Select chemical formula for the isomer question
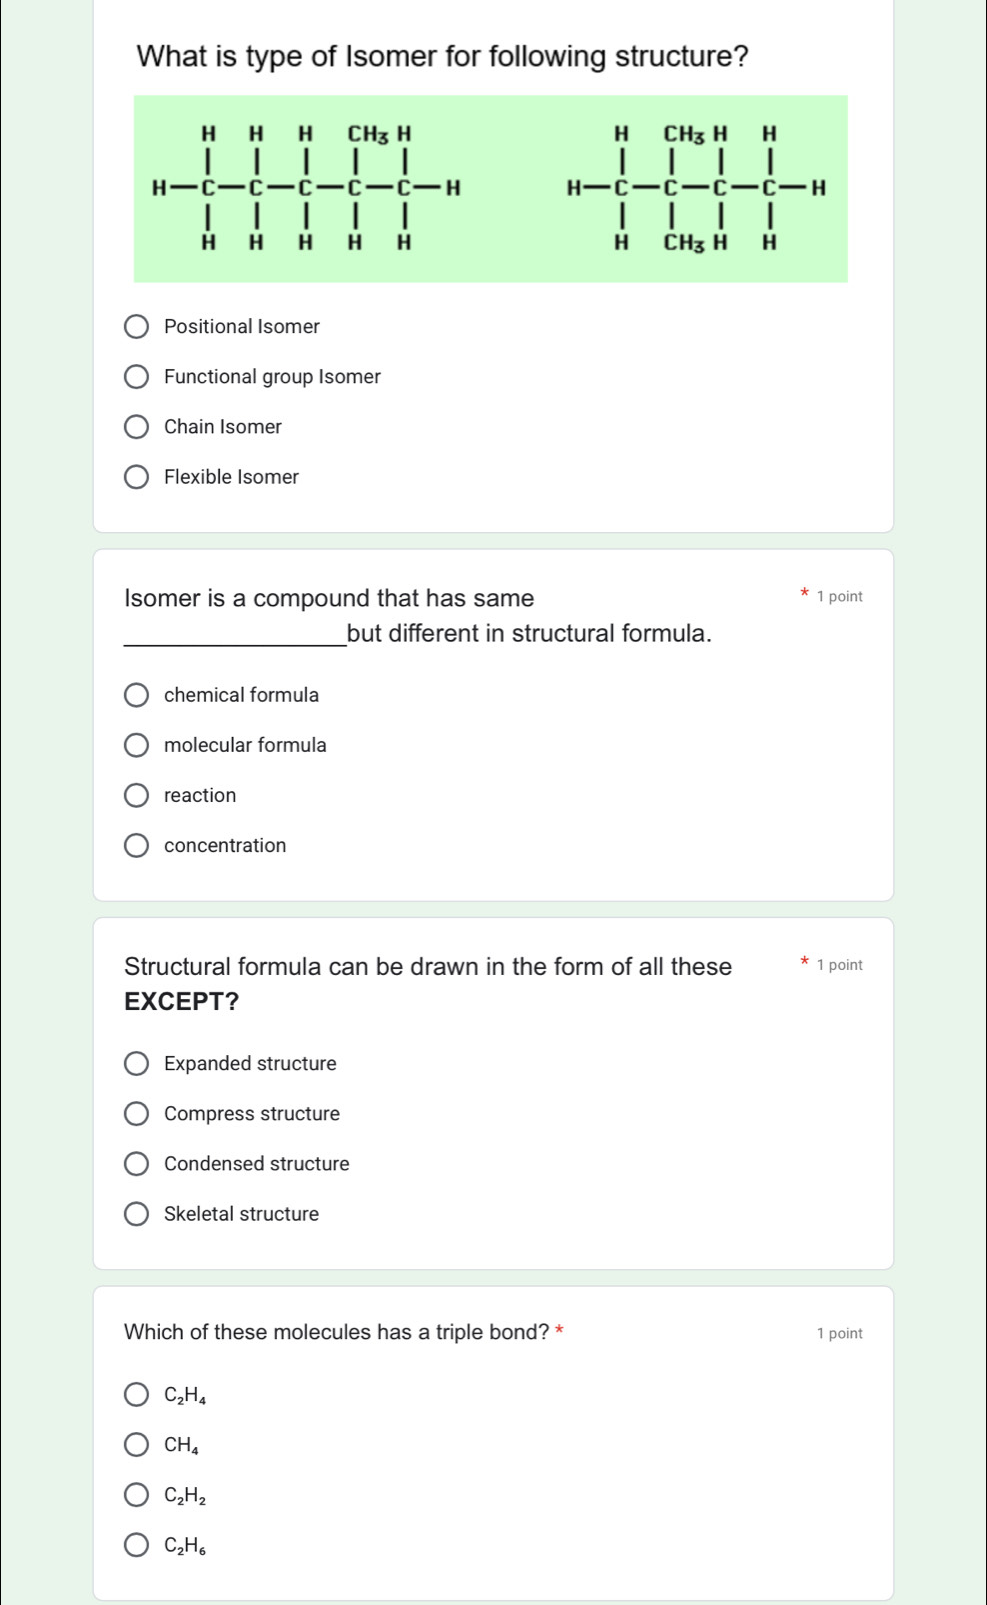Screen dimensions: 987x1605 click(x=137, y=694)
